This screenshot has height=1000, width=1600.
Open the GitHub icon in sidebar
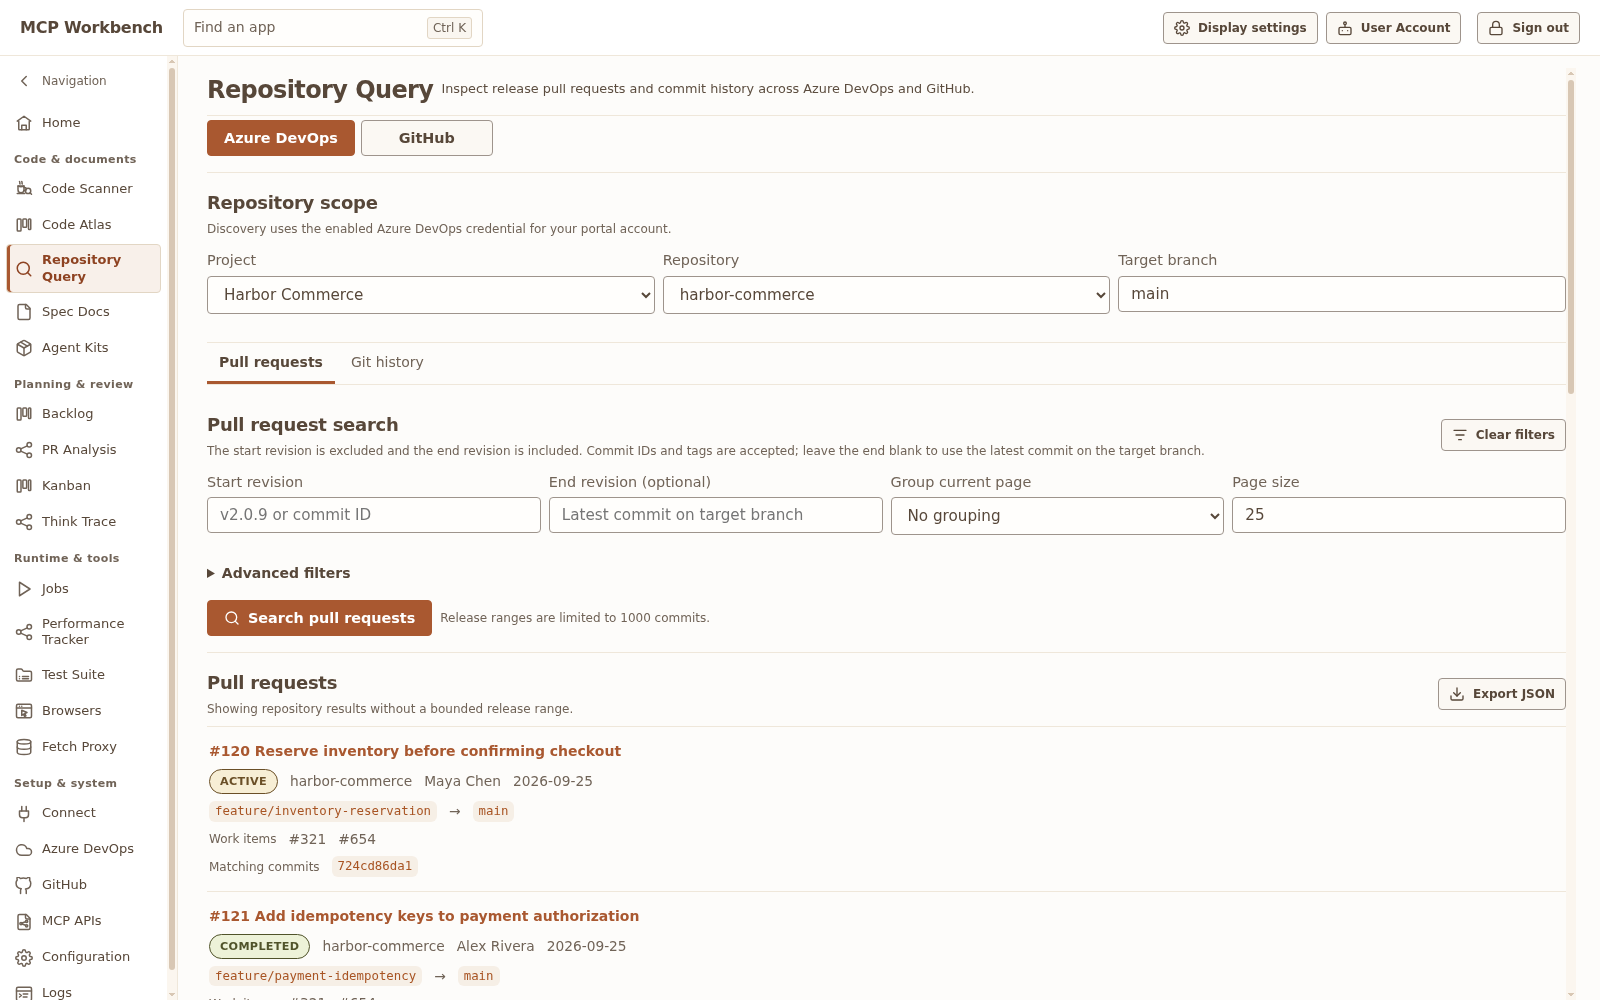(x=24, y=885)
